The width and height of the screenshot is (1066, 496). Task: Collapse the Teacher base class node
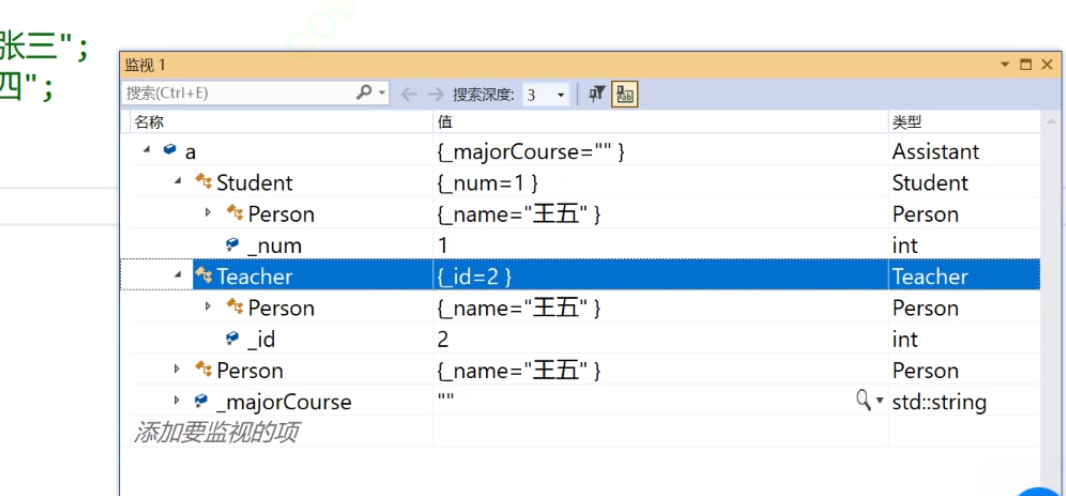coord(178,276)
